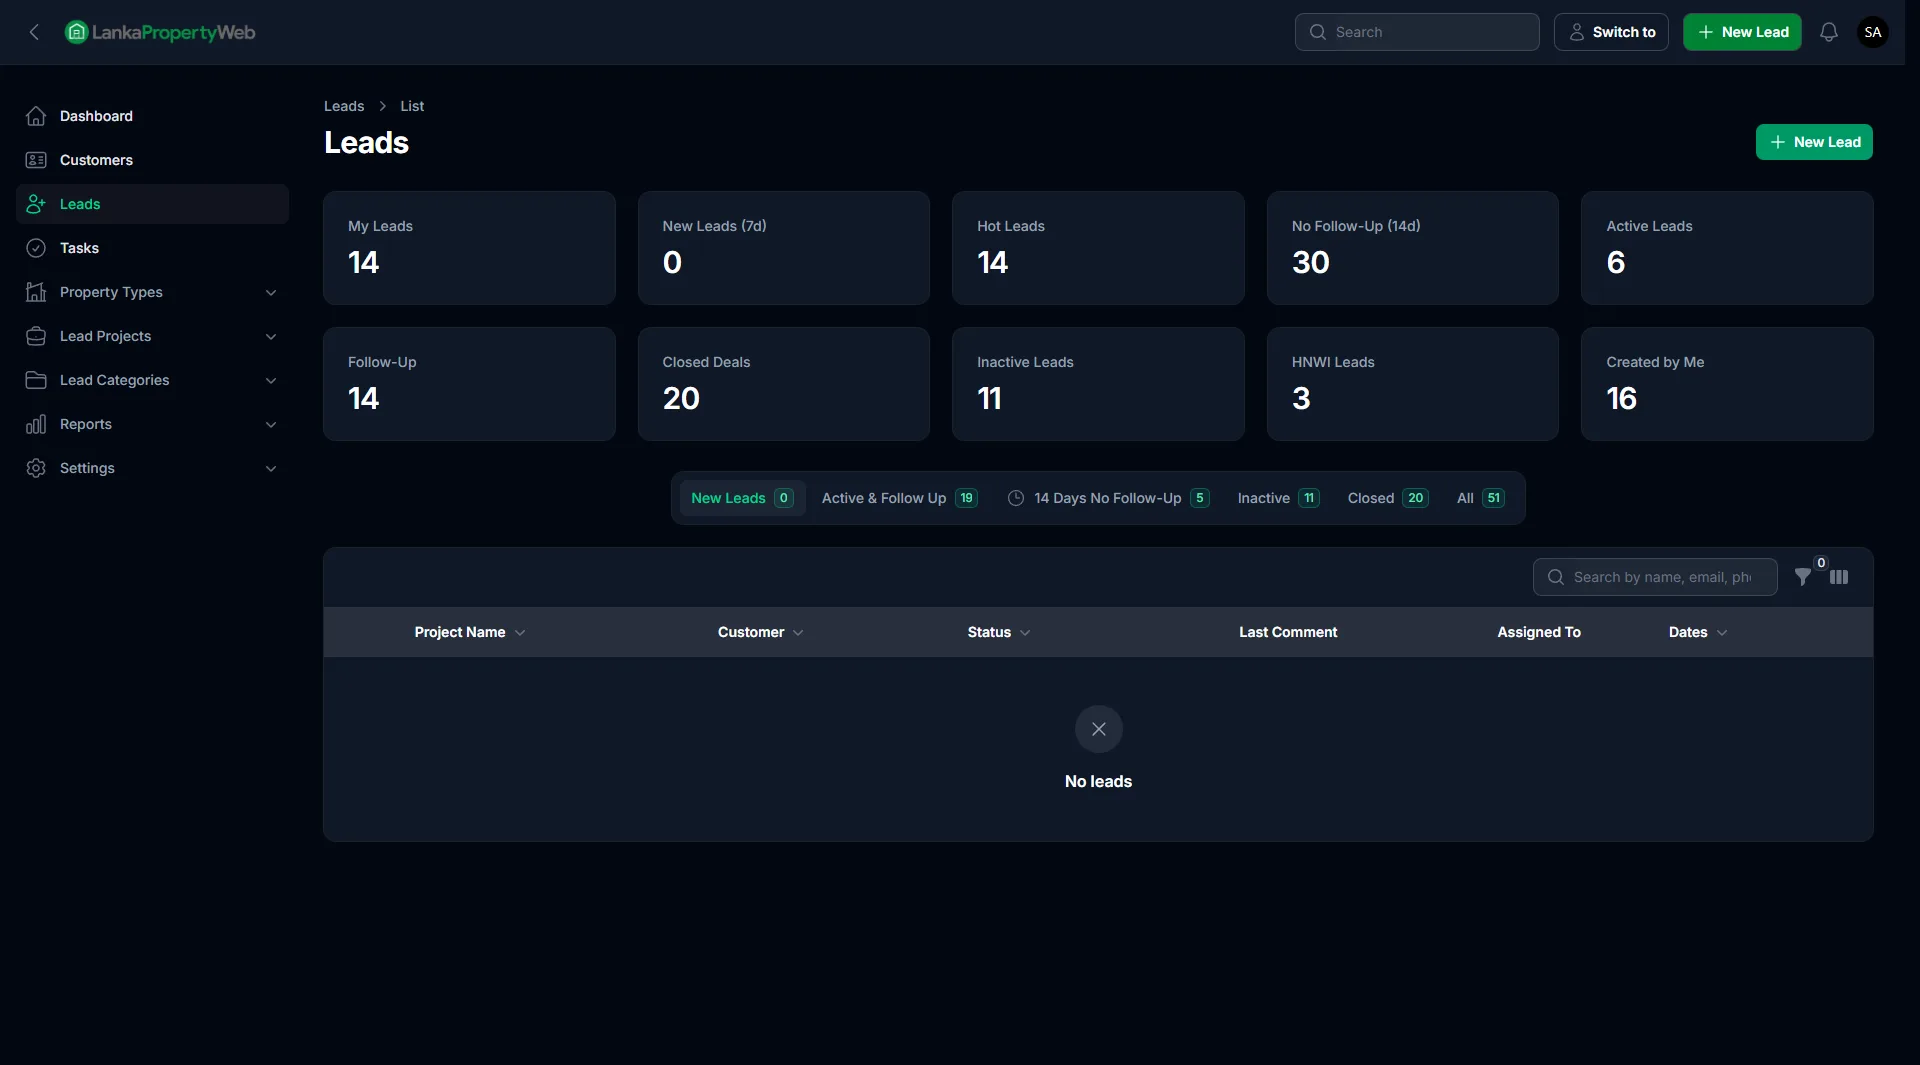Viewport: 1920px width, 1065px height.
Task: Click the Switch to button
Action: point(1610,32)
